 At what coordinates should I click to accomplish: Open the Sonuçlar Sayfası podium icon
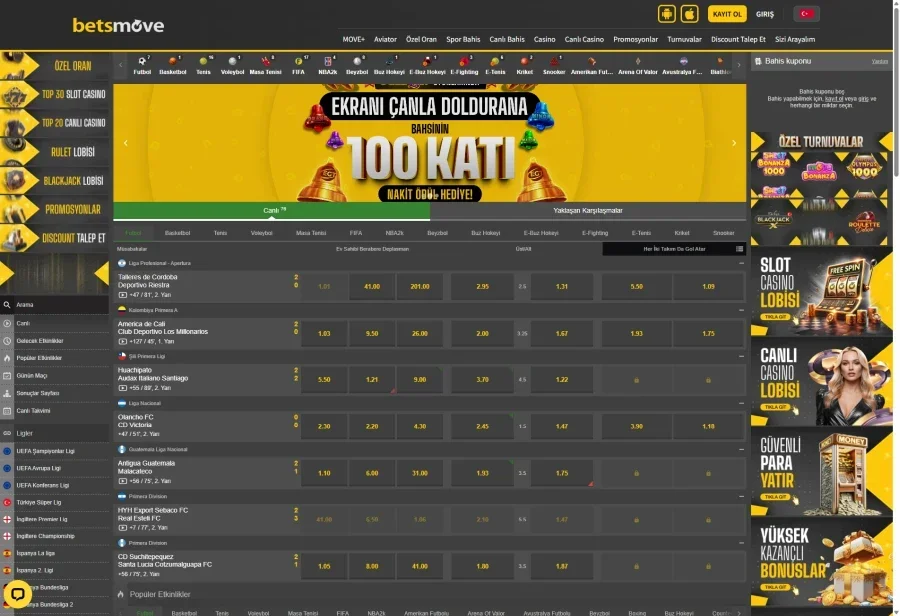point(7,393)
